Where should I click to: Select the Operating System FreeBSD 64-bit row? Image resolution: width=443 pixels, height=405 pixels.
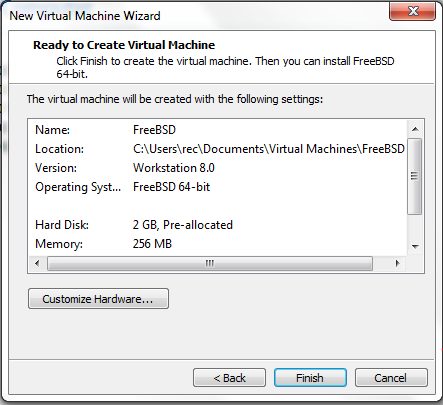[x=218, y=187]
